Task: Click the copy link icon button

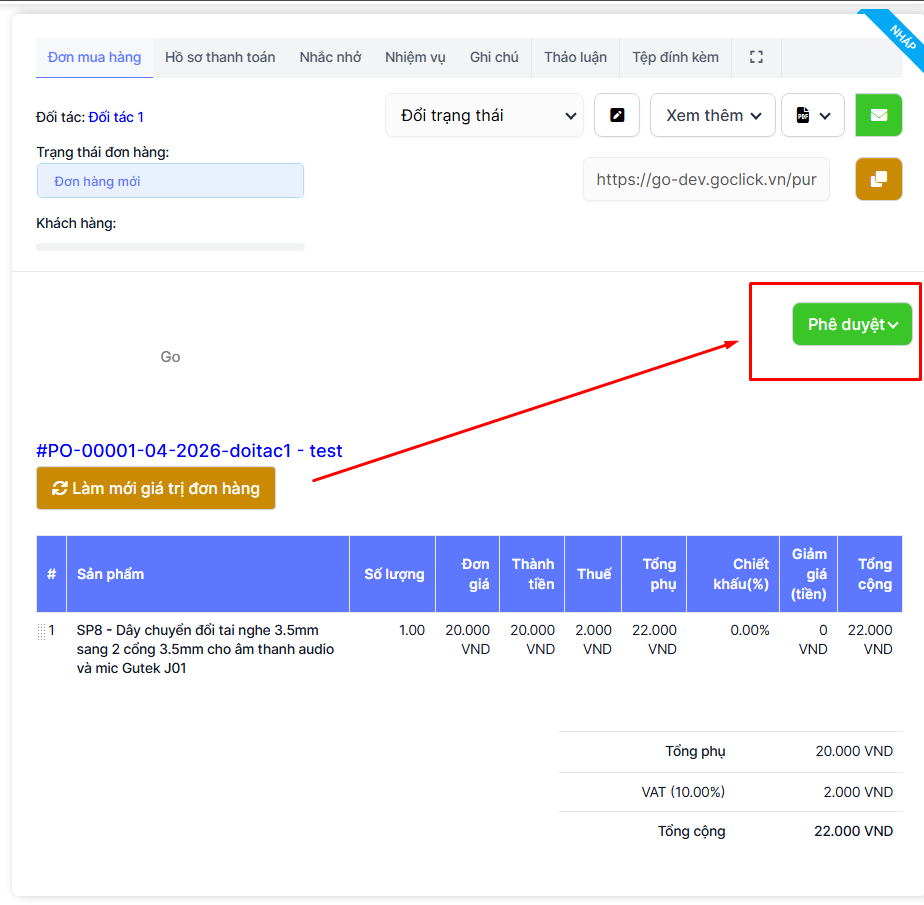Action: coord(878,179)
